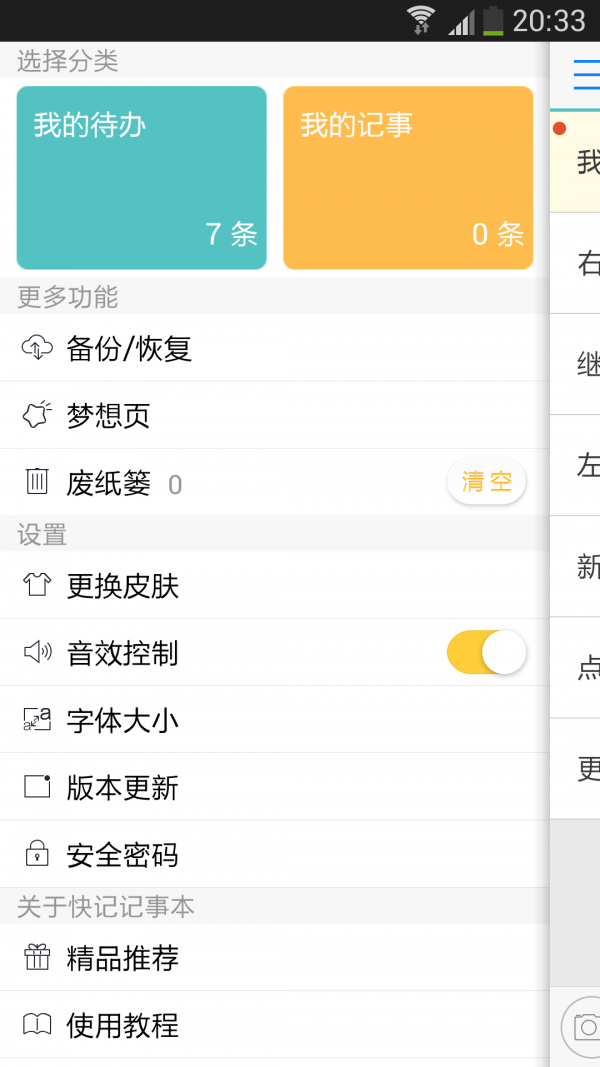
Task: Tap the dream page icon
Action: (37, 415)
